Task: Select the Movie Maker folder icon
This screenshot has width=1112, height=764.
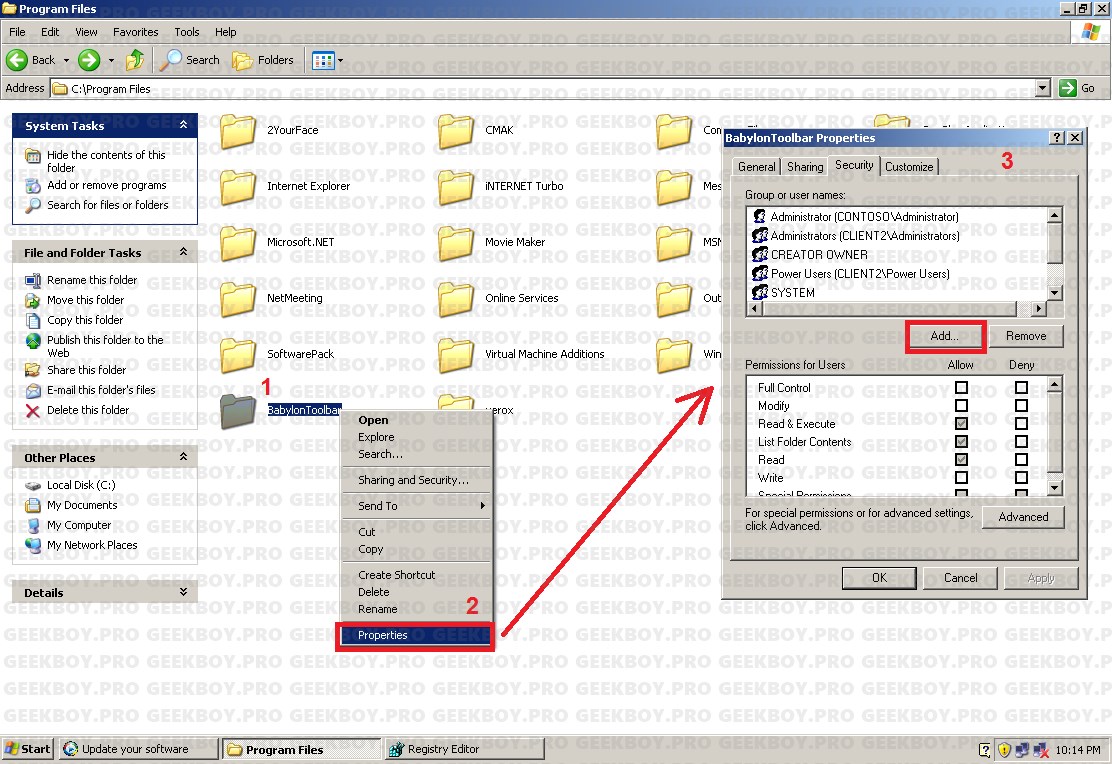Action: [456, 243]
